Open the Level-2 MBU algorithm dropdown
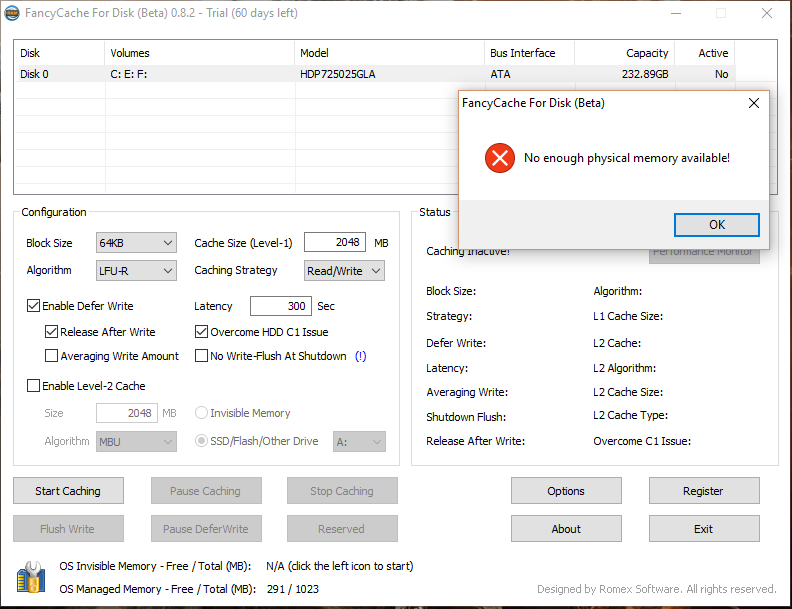The image size is (792, 609). [x=136, y=442]
